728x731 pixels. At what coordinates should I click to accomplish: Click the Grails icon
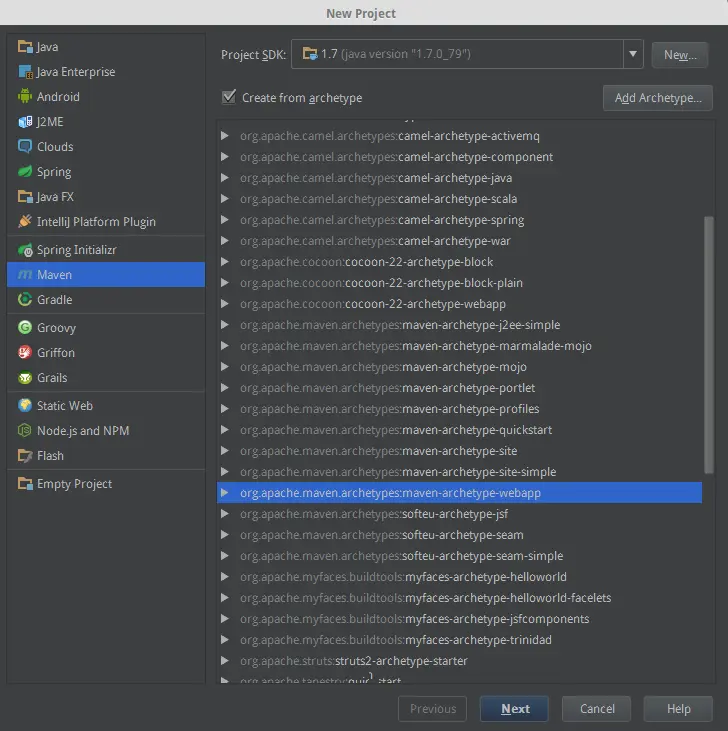(x=25, y=378)
